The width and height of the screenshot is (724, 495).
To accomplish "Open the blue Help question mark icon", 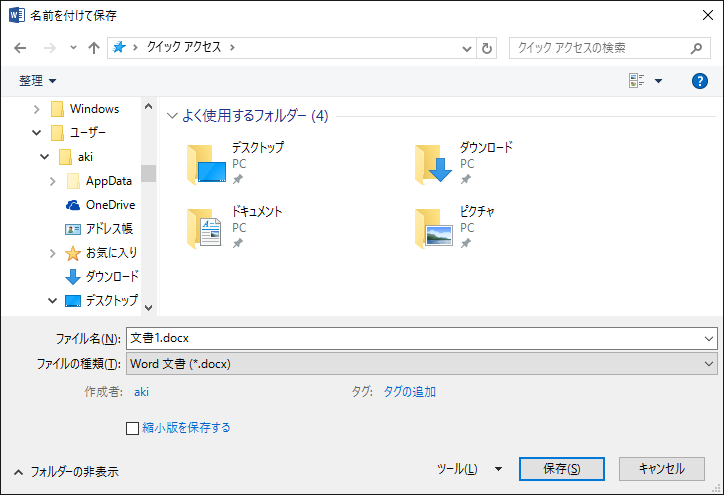I will point(700,81).
